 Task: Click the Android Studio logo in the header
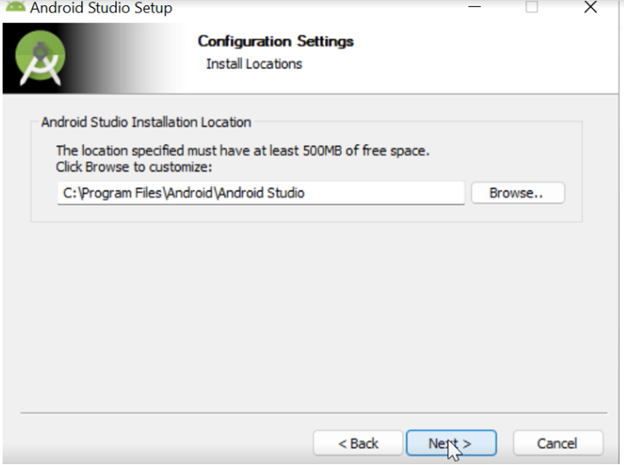[41, 60]
